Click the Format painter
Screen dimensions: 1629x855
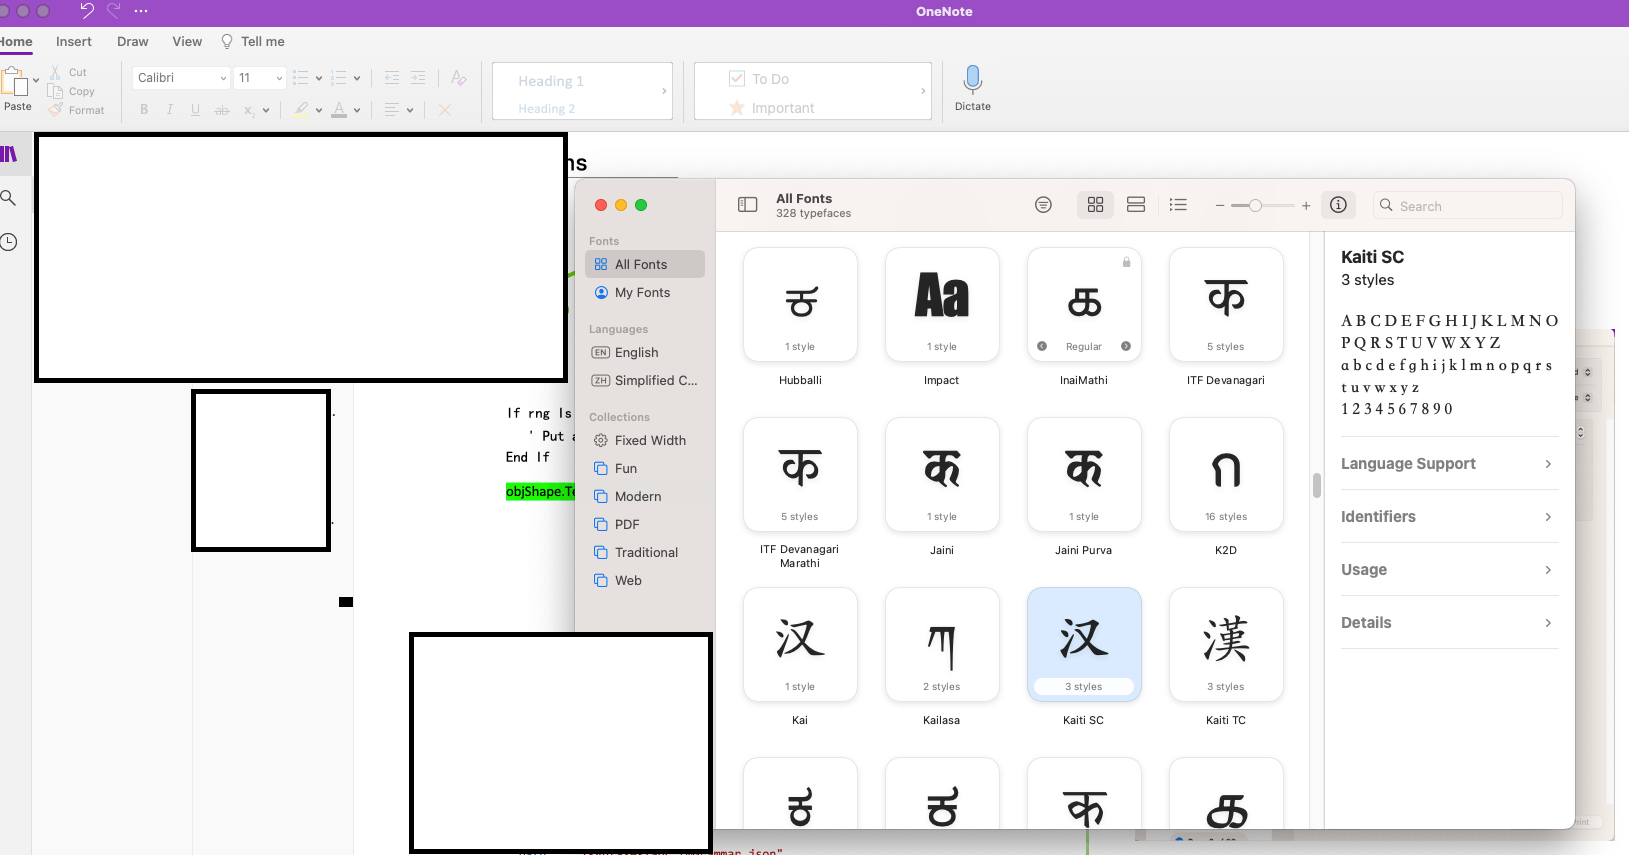[77, 110]
